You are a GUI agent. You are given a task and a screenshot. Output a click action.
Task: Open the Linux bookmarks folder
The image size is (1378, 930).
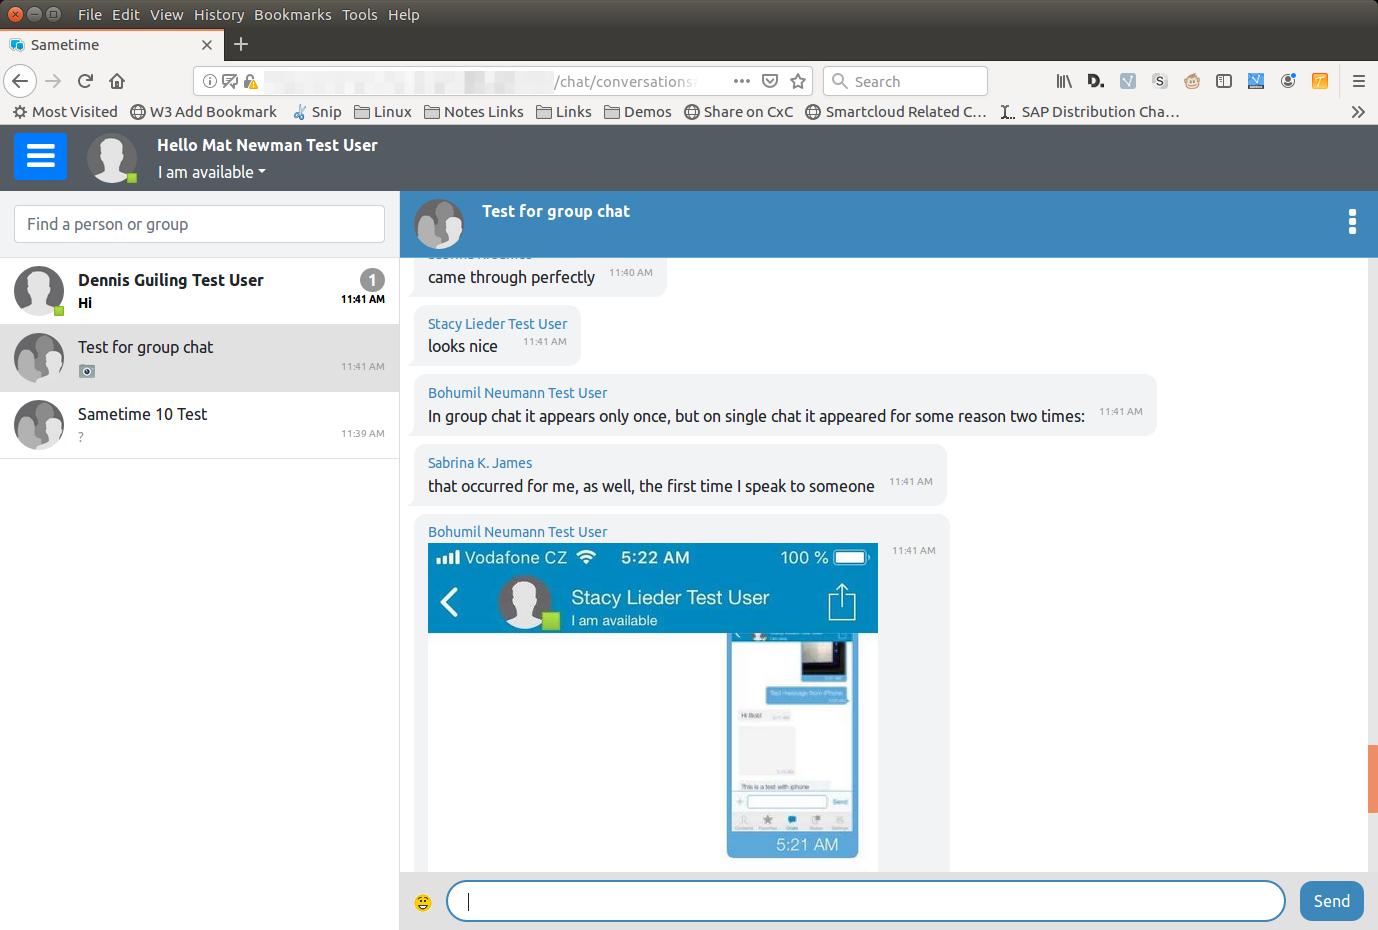point(382,112)
